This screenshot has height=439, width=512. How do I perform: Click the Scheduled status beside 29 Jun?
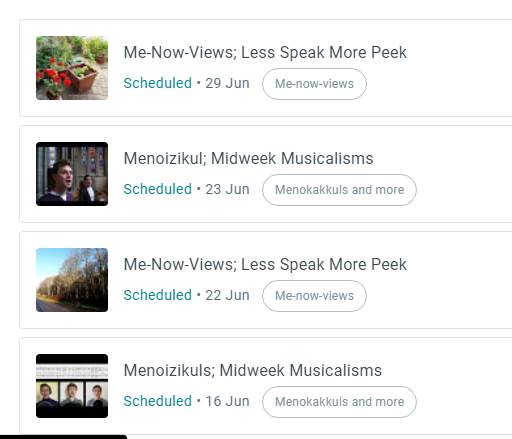158,83
